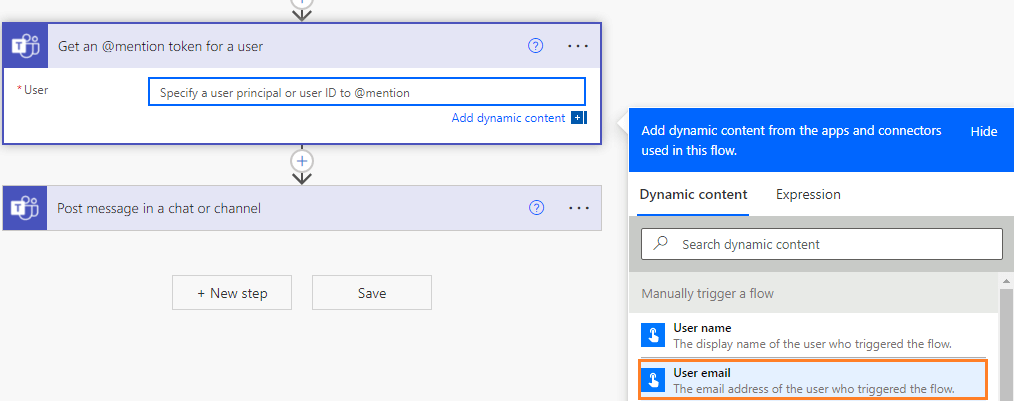
Task: Click the New step button
Action: (232, 293)
